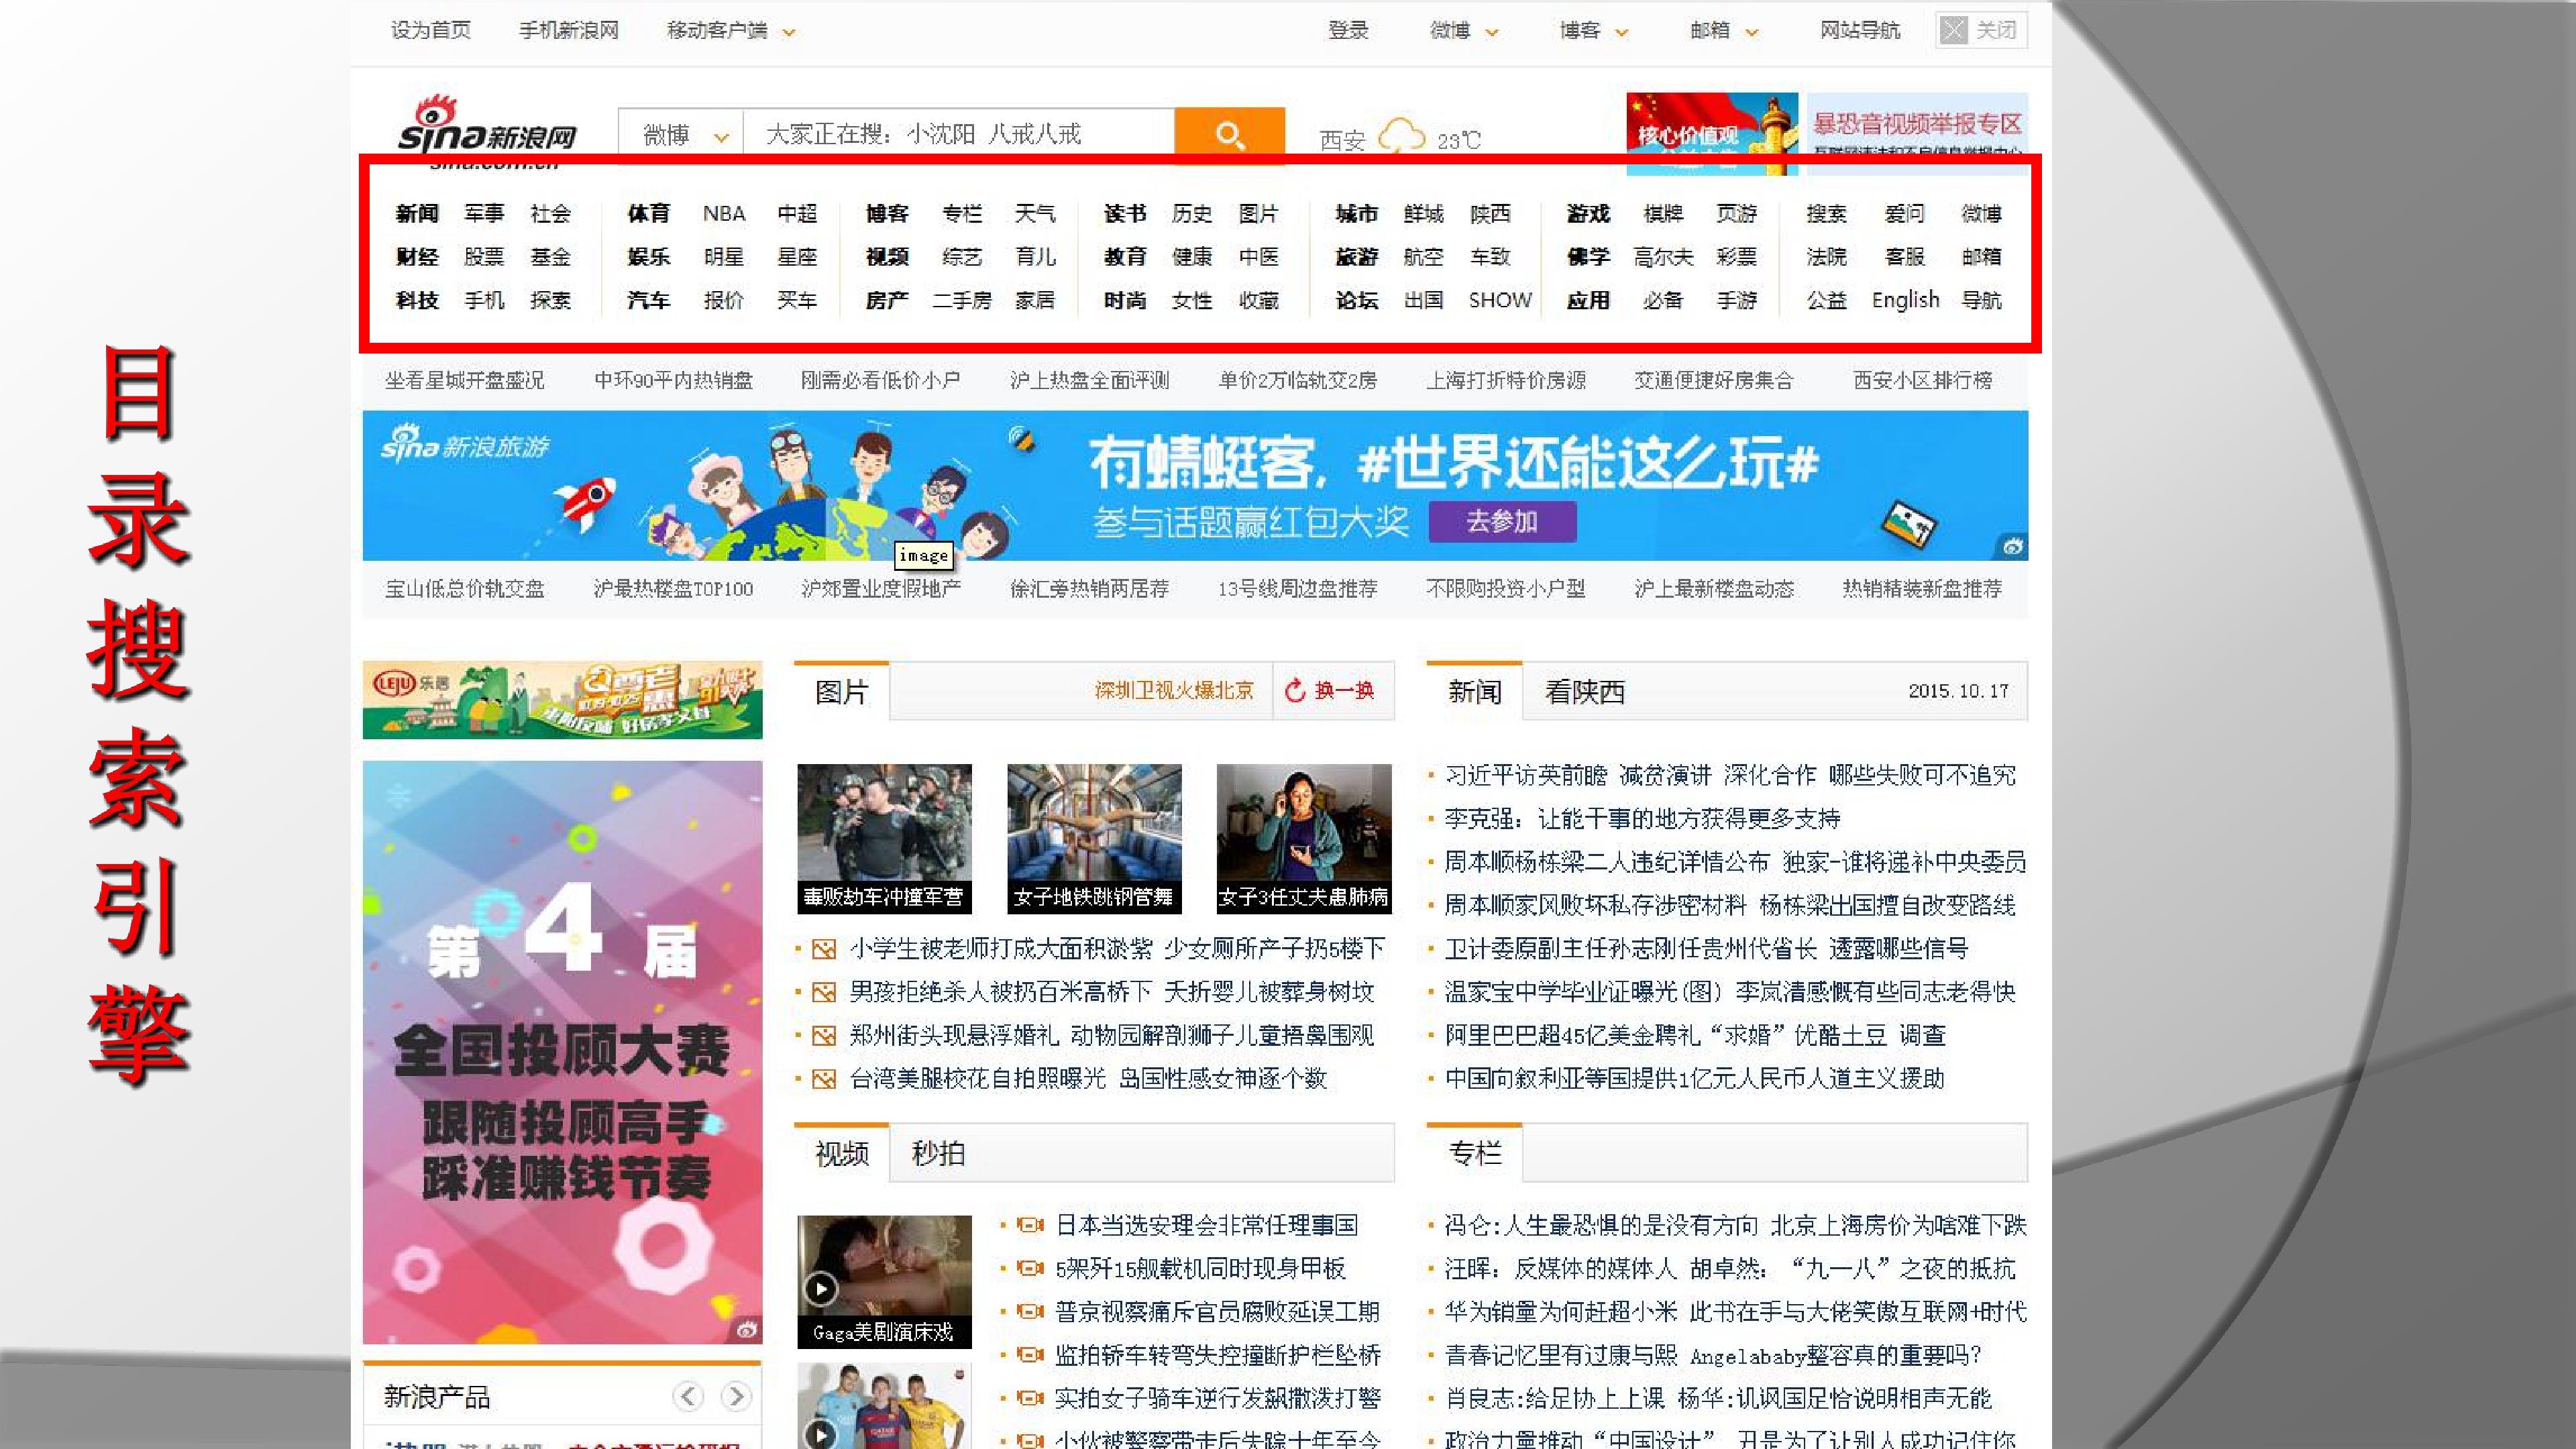Image resolution: width=2576 pixels, height=1449 pixels.
Task: Click the orange search magnifier button
Action: 1229,133
